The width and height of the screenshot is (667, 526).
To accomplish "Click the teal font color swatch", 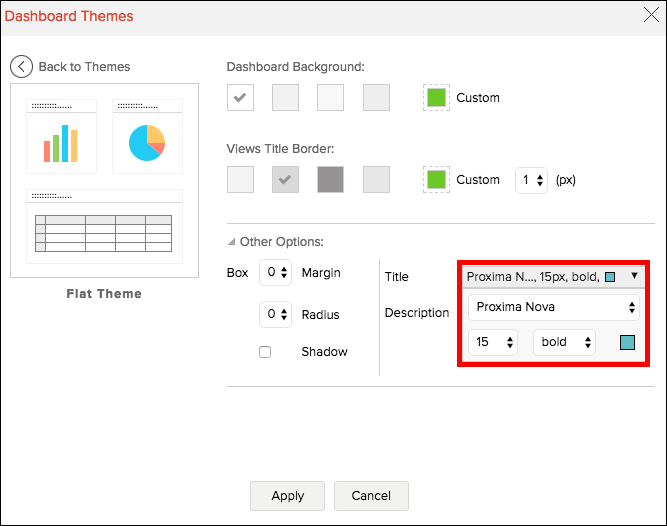I will click(627, 342).
